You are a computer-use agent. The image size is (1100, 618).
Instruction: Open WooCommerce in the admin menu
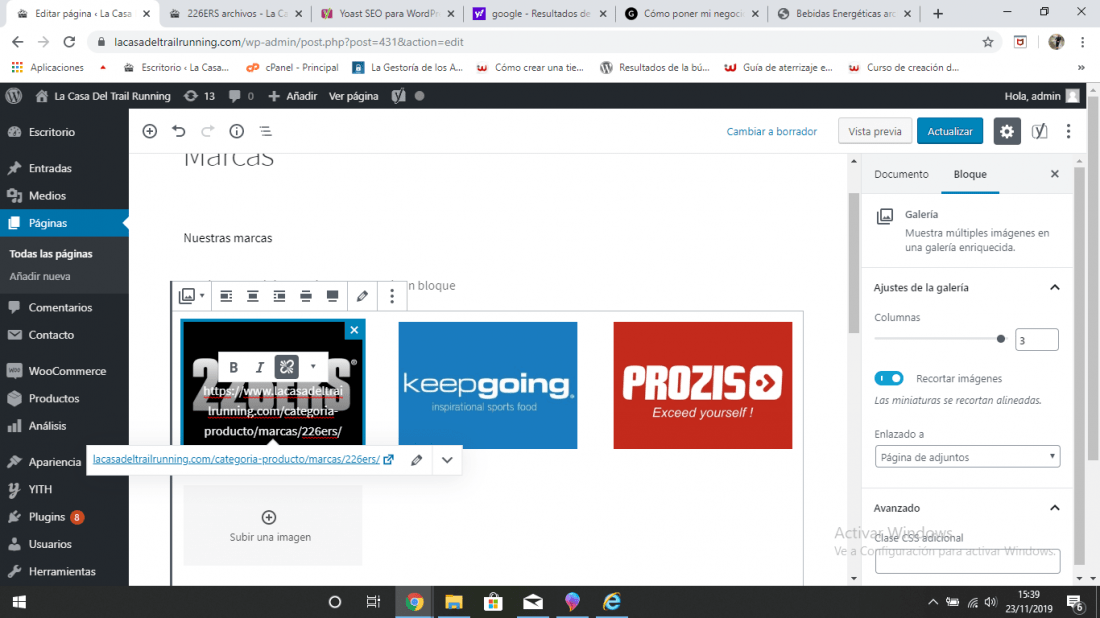click(65, 371)
